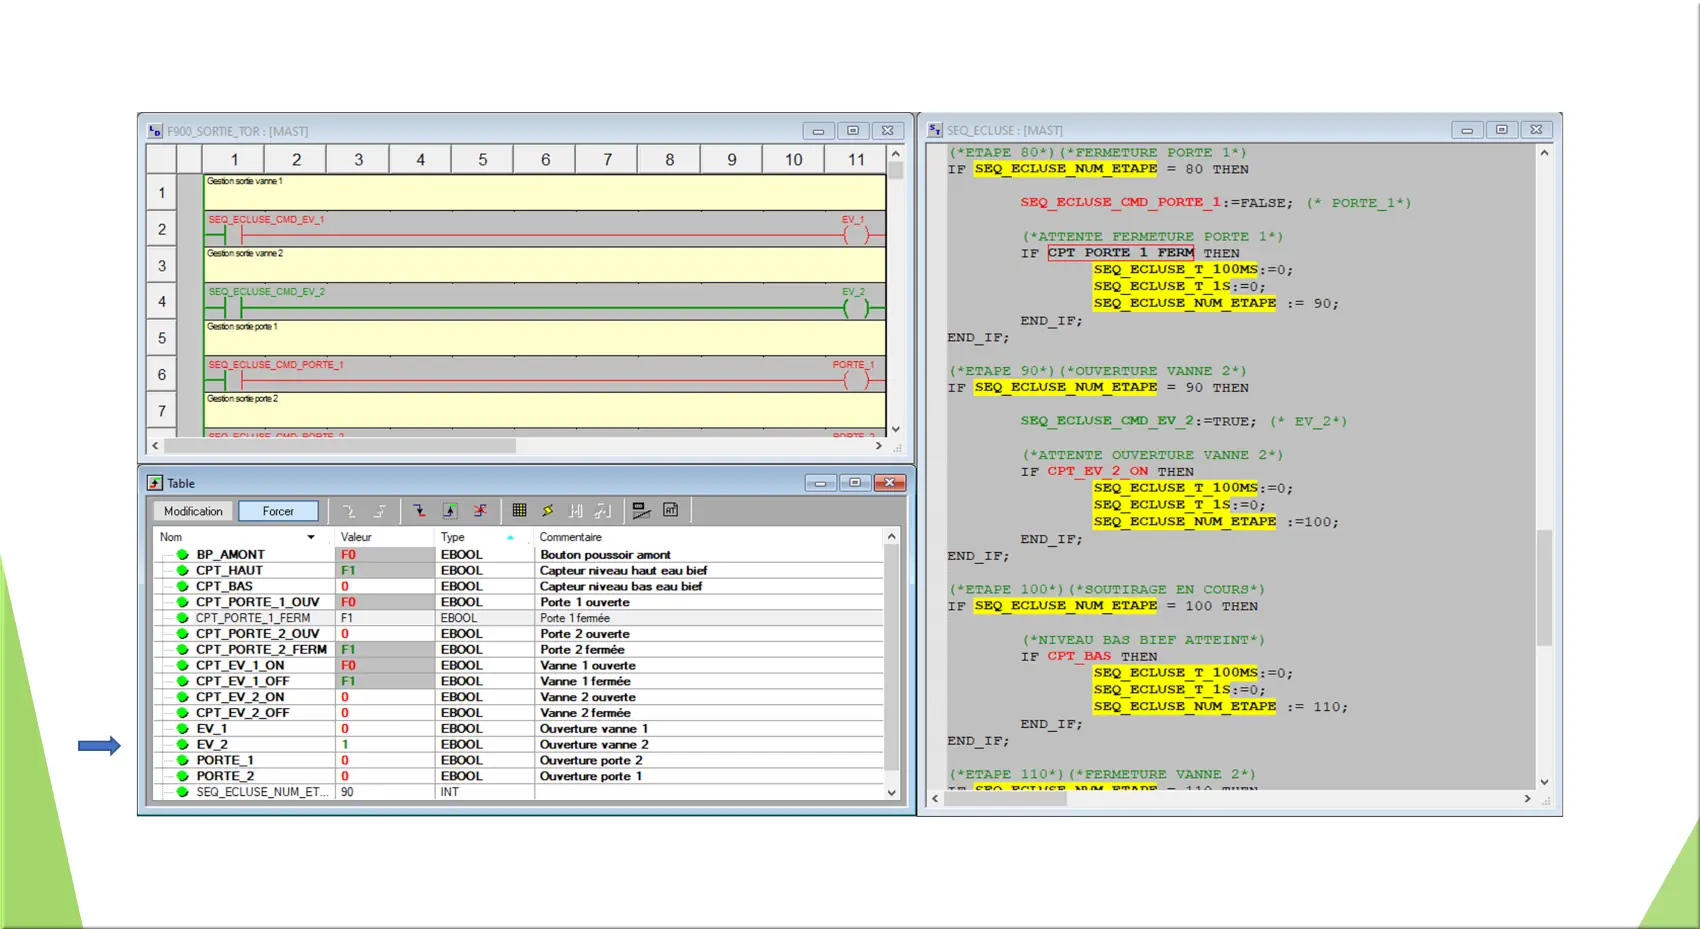Click row 4 header in ladder editor
The image size is (1700, 929).
161,302
